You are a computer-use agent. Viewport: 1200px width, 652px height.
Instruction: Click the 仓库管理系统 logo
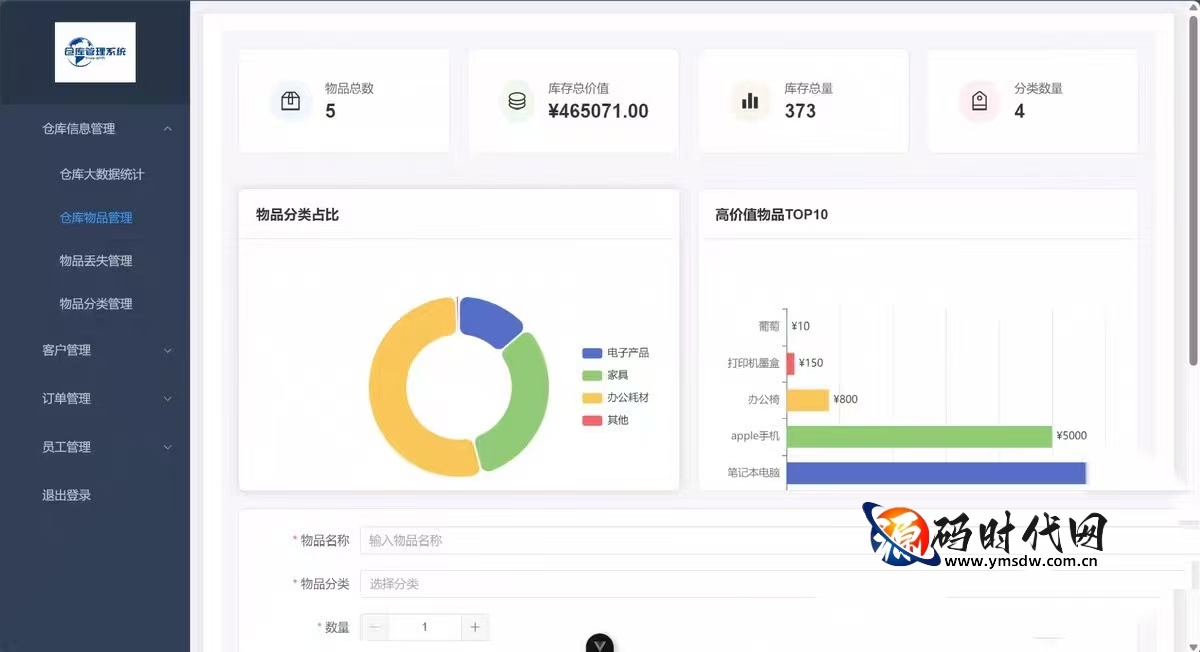pos(95,51)
